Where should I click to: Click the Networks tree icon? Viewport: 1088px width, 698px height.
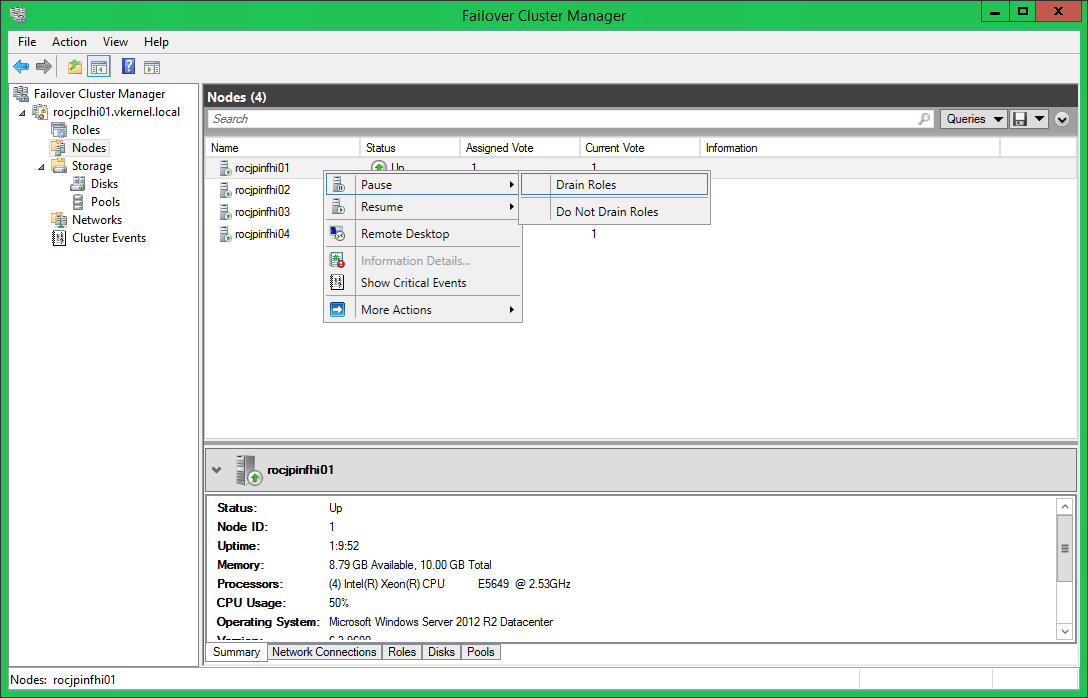coord(59,220)
